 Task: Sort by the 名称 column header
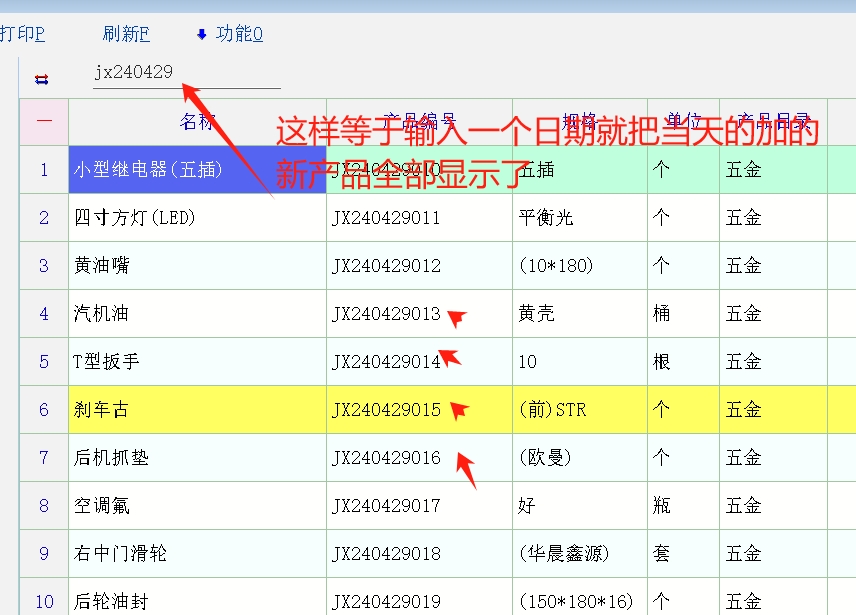click(x=197, y=122)
